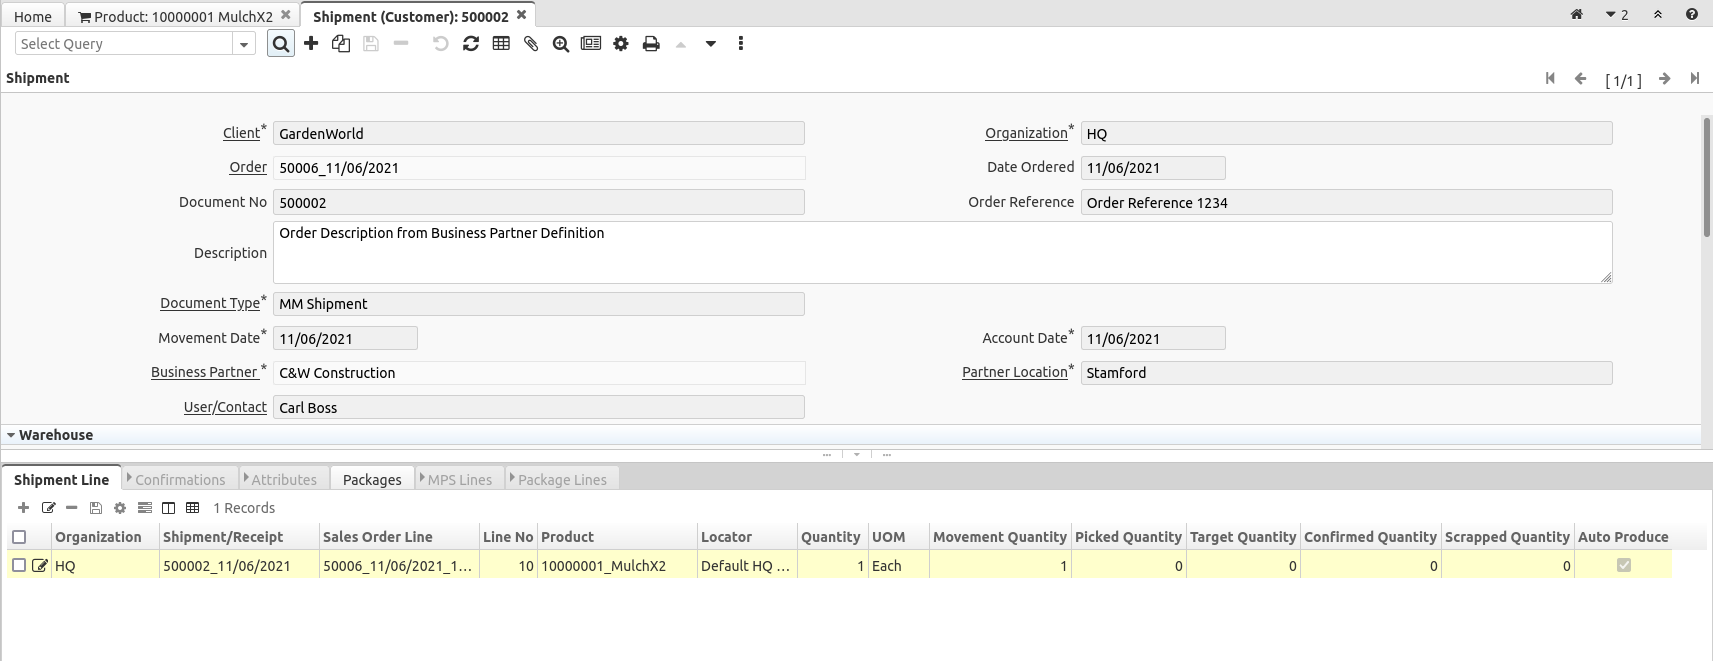Click into the Description text area

tap(940, 253)
